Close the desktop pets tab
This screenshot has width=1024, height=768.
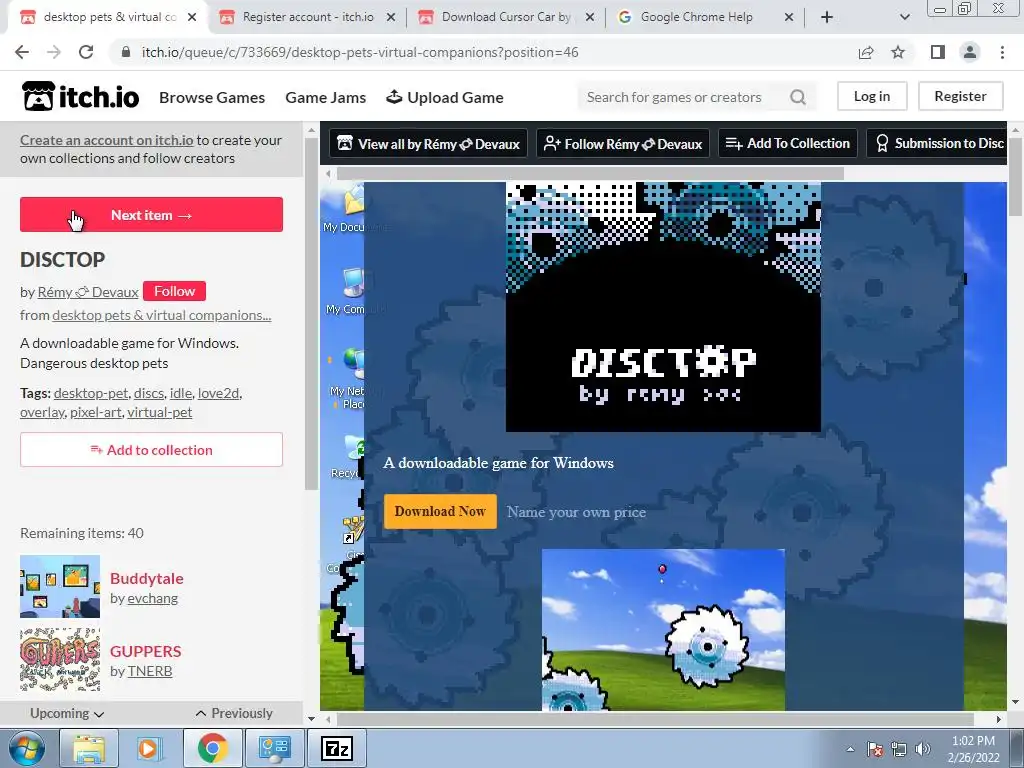pyautogui.click(x=191, y=18)
